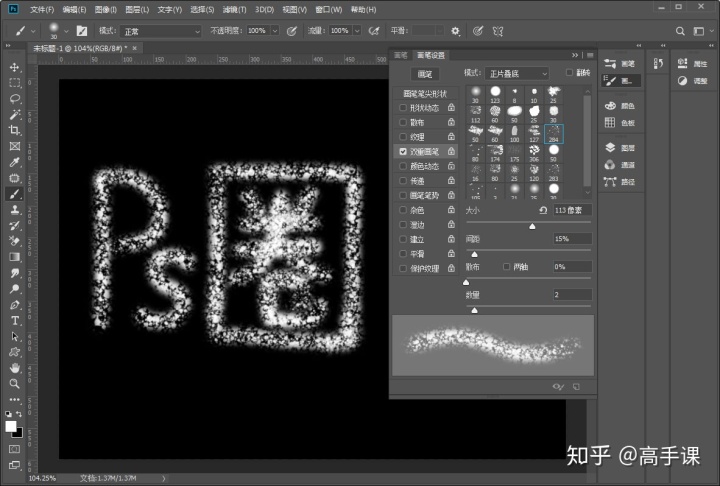Enable the 散布 checkbox in options list
Viewport: 720px width, 486px height.
click(403, 122)
